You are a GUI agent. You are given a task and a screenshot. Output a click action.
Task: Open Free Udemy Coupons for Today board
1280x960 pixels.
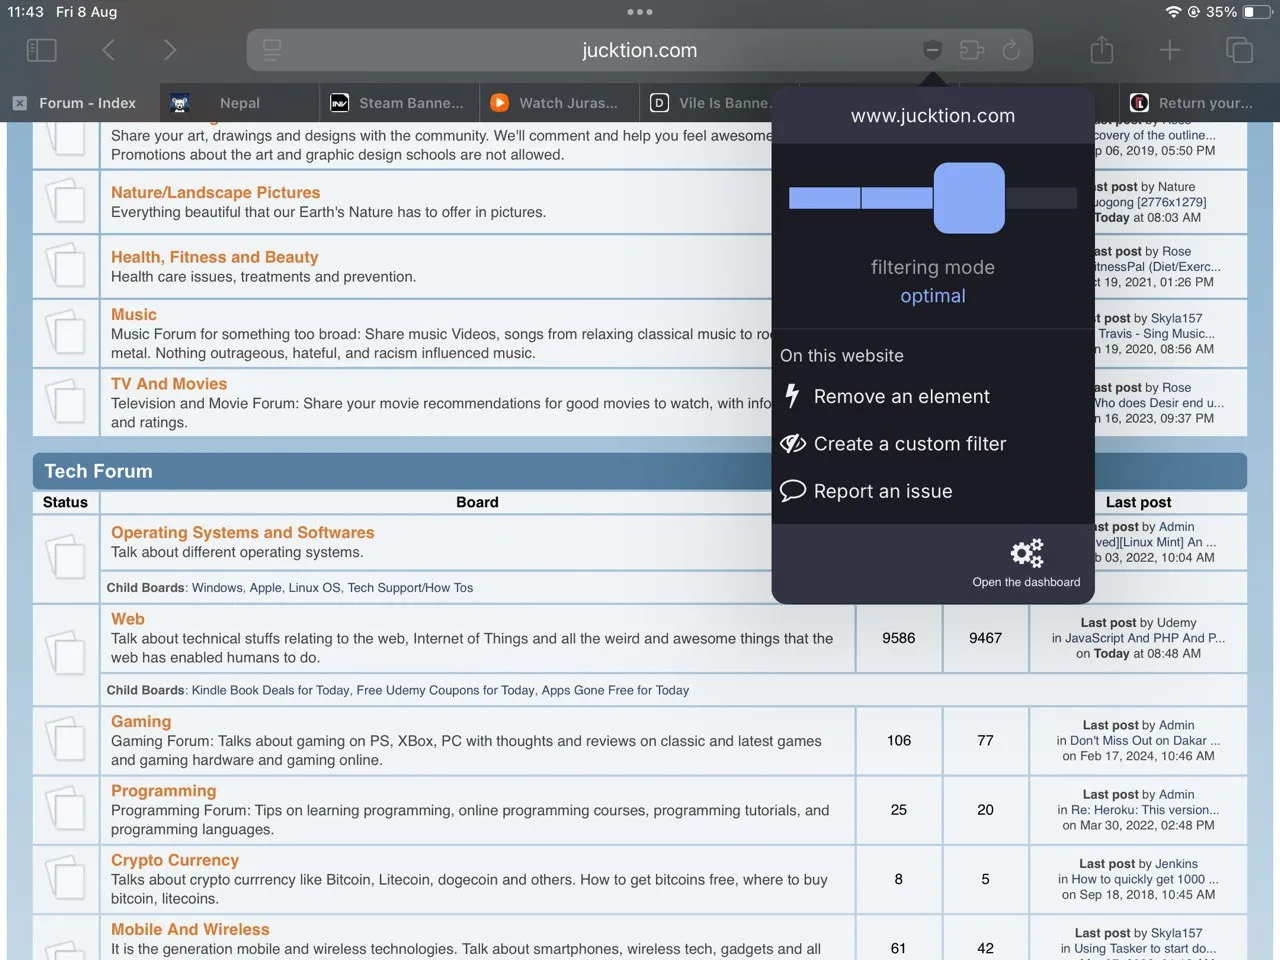445,690
